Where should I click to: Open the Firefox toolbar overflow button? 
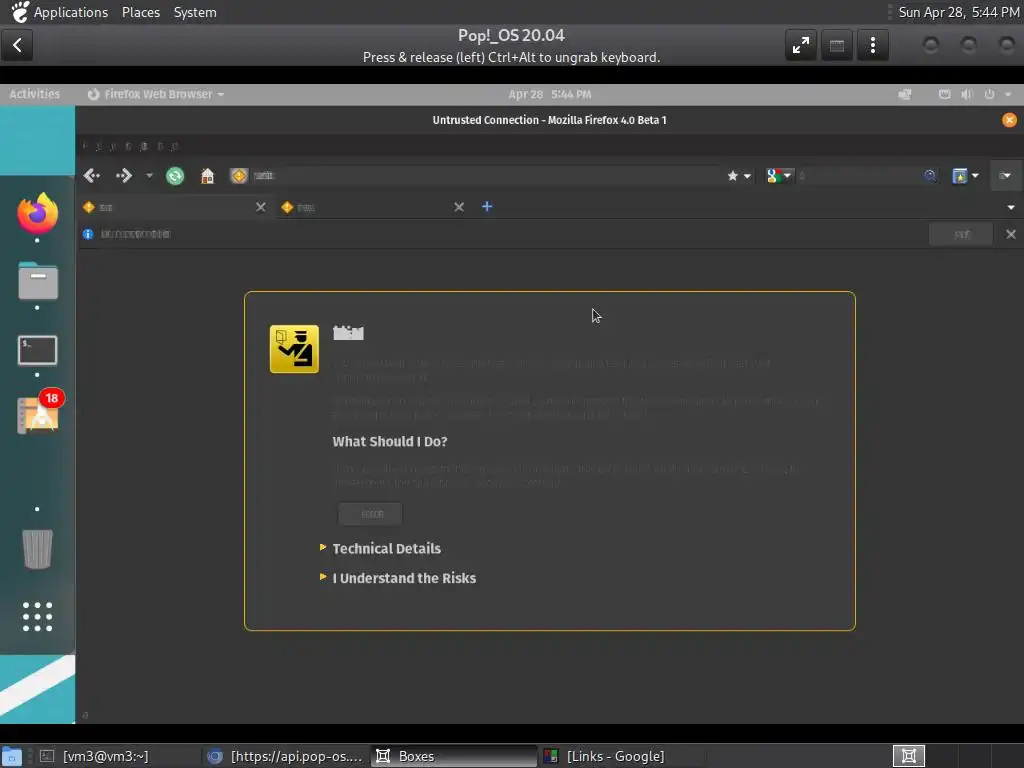coord(1005,176)
